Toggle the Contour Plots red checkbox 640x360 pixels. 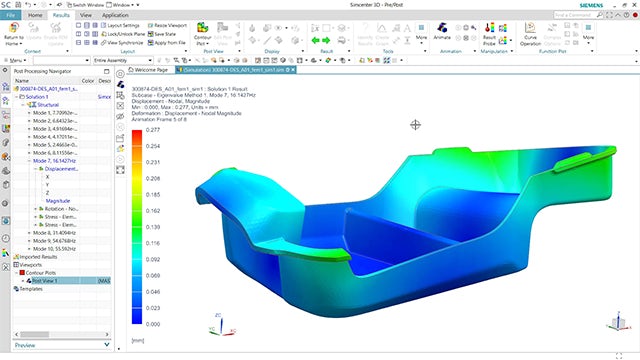(22, 273)
